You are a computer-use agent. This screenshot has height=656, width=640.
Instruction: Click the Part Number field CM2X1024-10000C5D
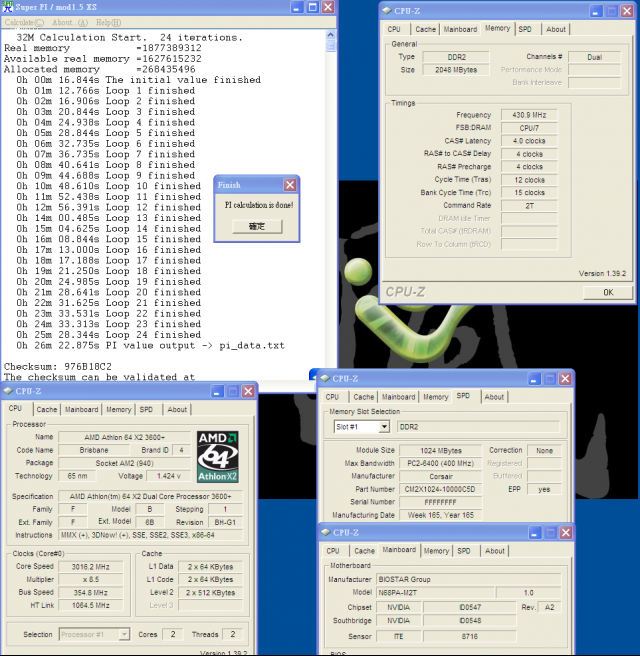440,489
